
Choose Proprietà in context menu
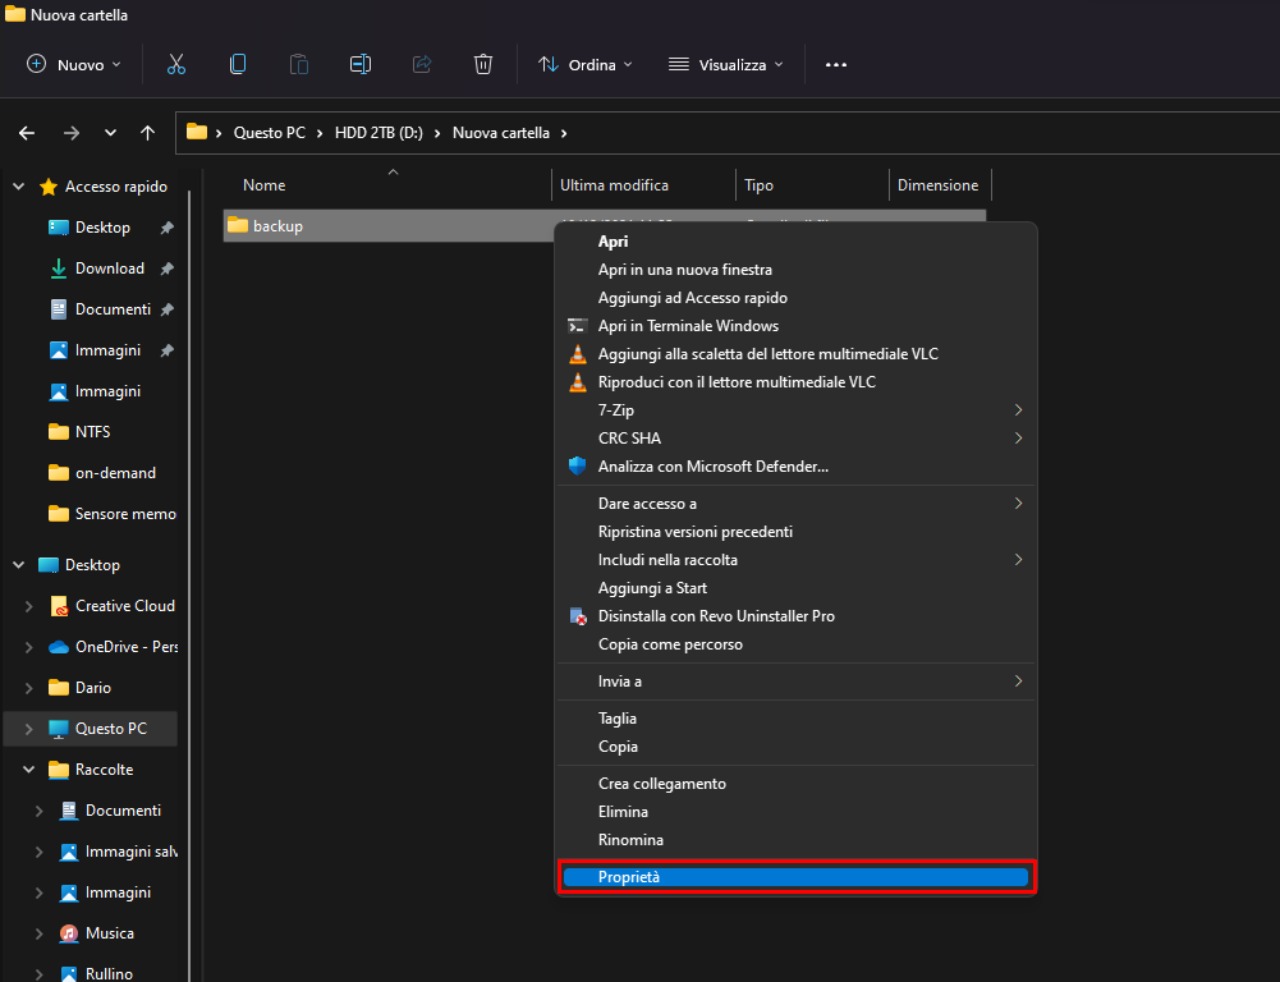click(x=796, y=877)
